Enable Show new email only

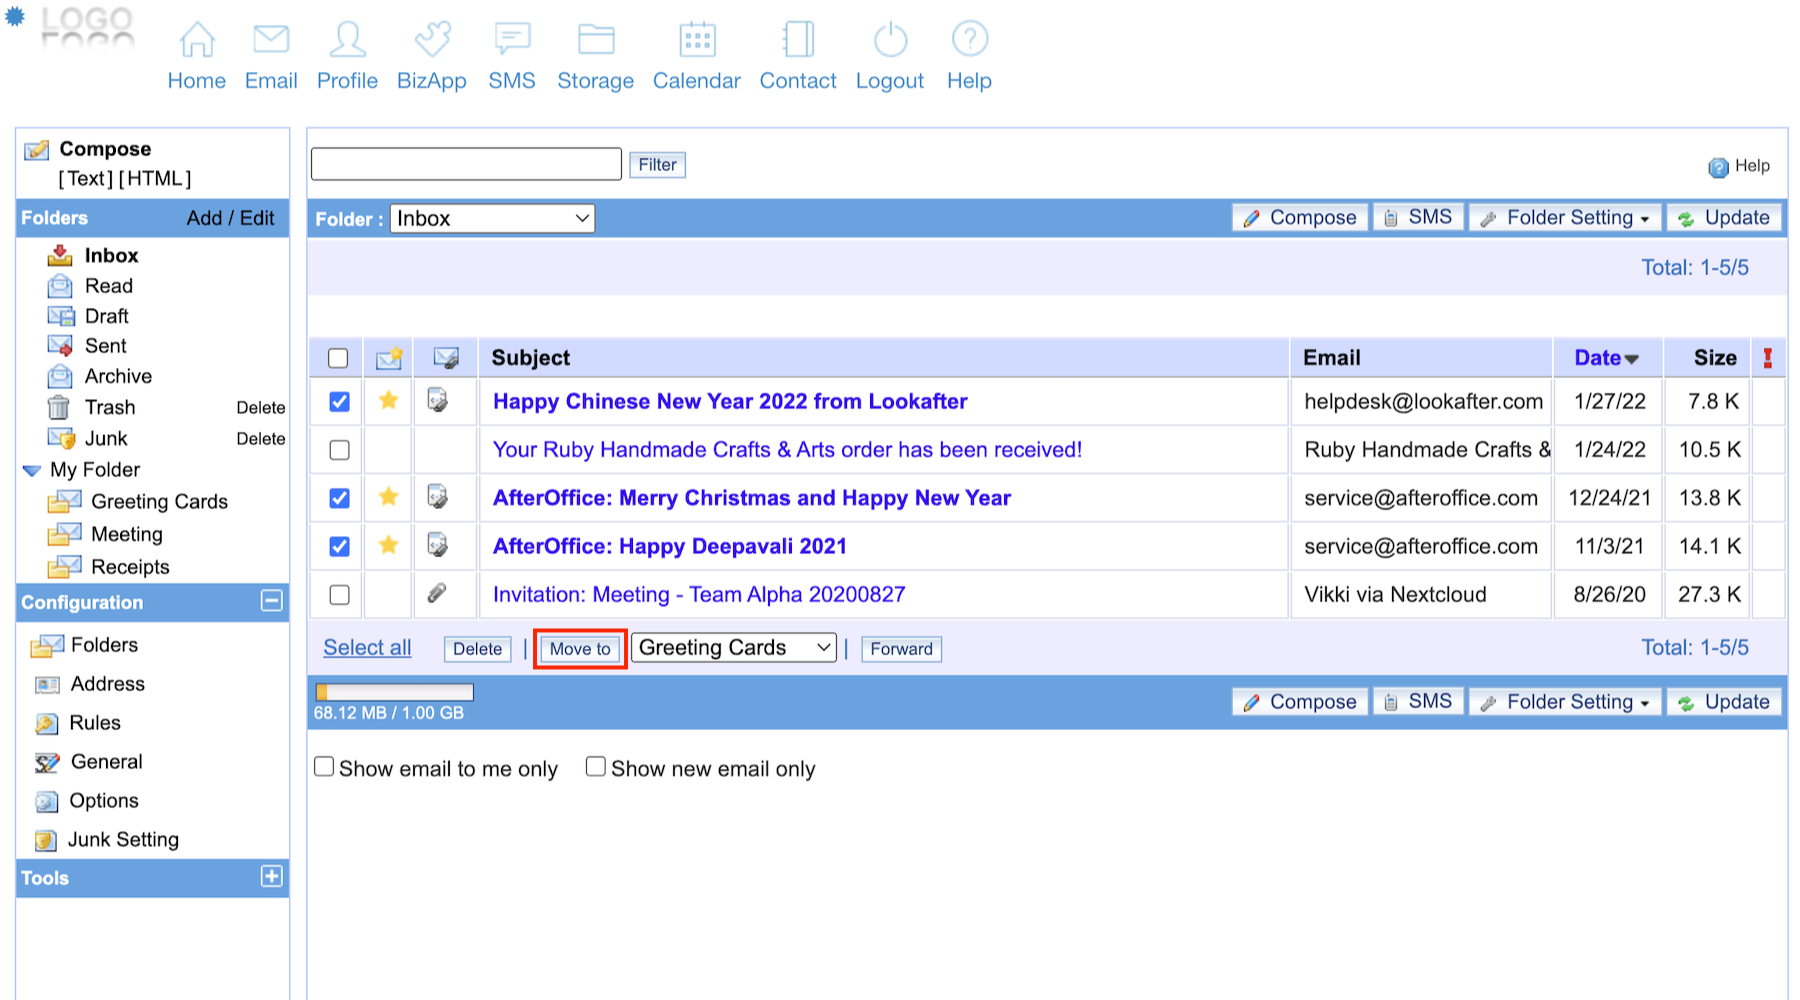point(596,767)
